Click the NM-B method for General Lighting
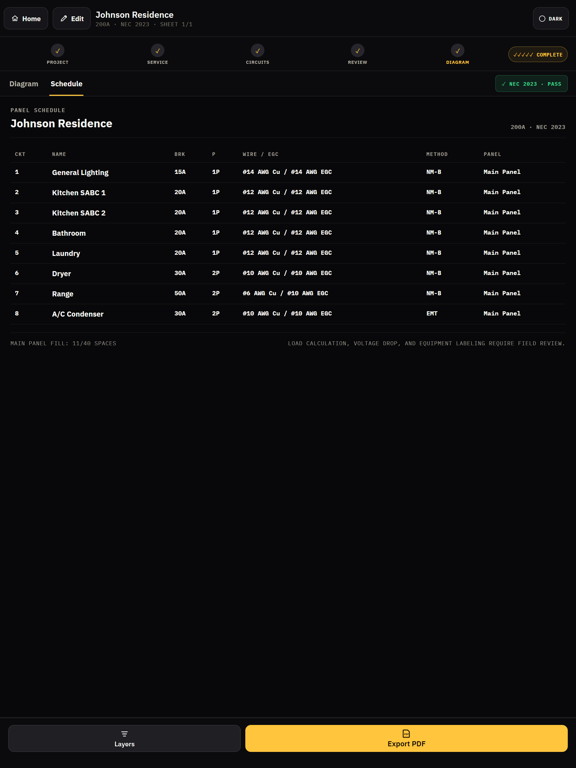The height and width of the screenshot is (768, 576). [433, 172]
